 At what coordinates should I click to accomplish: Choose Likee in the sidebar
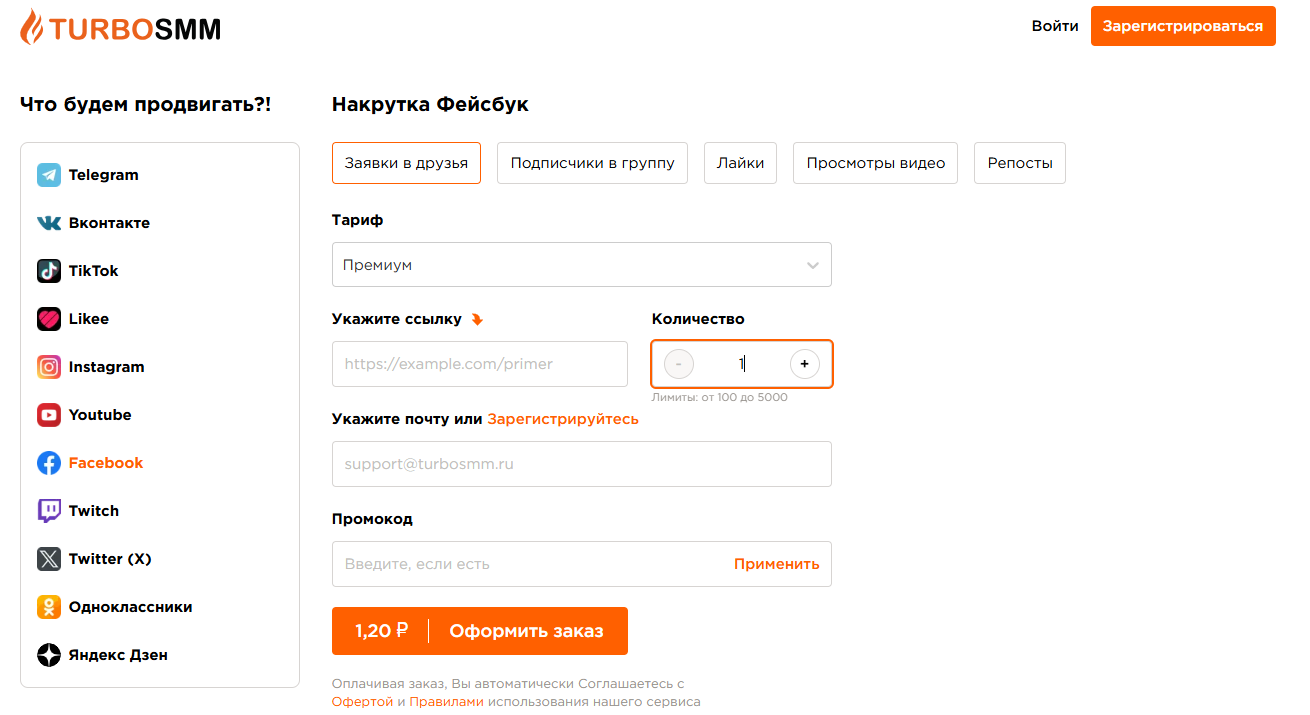point(89,319)
